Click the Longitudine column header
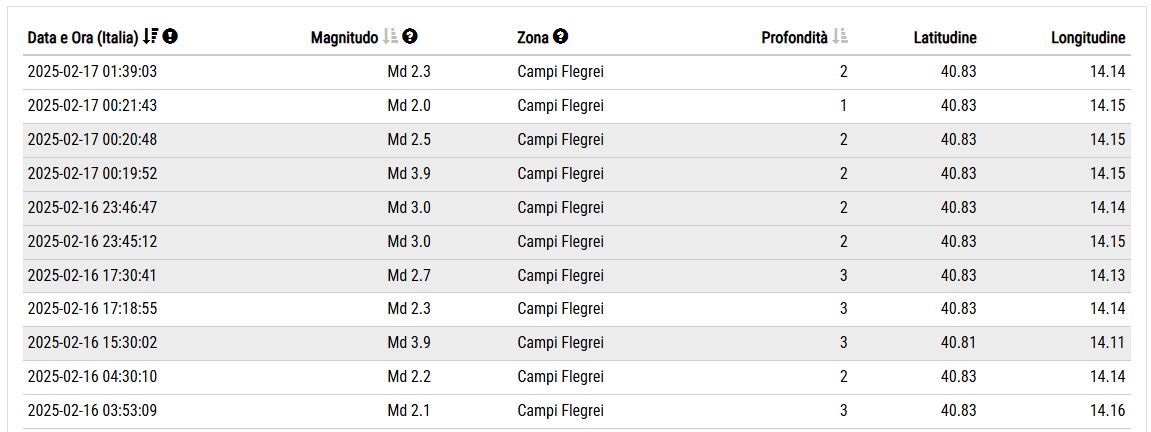Viewport: 1151px width, 432px height. (x=1088, y=37)
